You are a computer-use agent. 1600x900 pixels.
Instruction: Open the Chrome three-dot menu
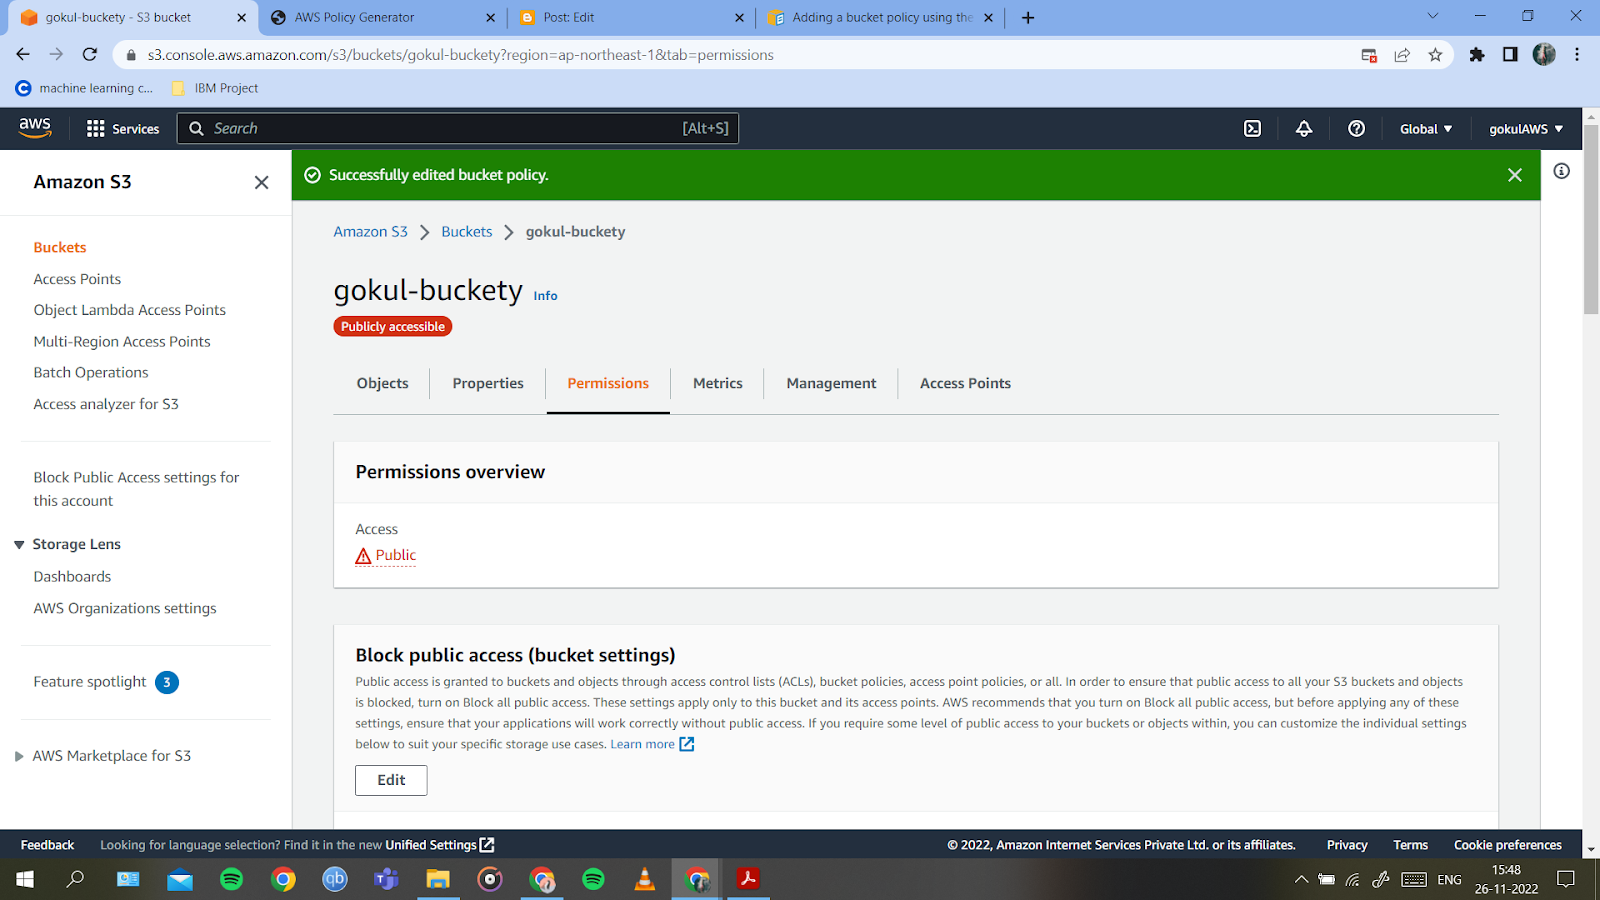tap(1577, 55)
